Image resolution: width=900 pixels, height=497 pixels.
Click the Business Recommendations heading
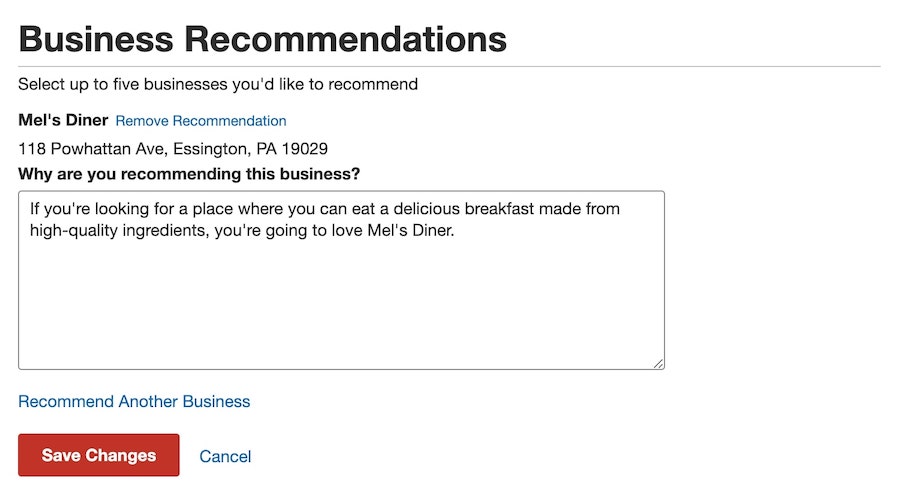(x=262, y=39)
